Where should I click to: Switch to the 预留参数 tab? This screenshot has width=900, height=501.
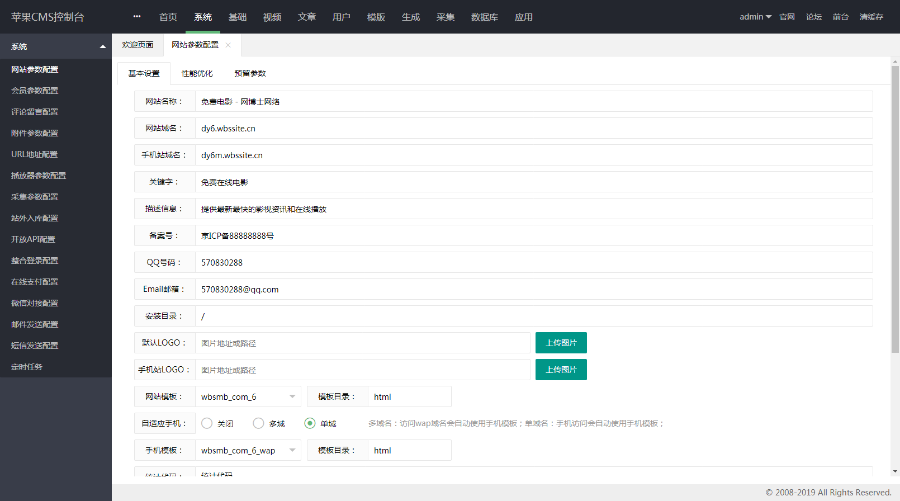pyautogui.click(x=249, y=73)
